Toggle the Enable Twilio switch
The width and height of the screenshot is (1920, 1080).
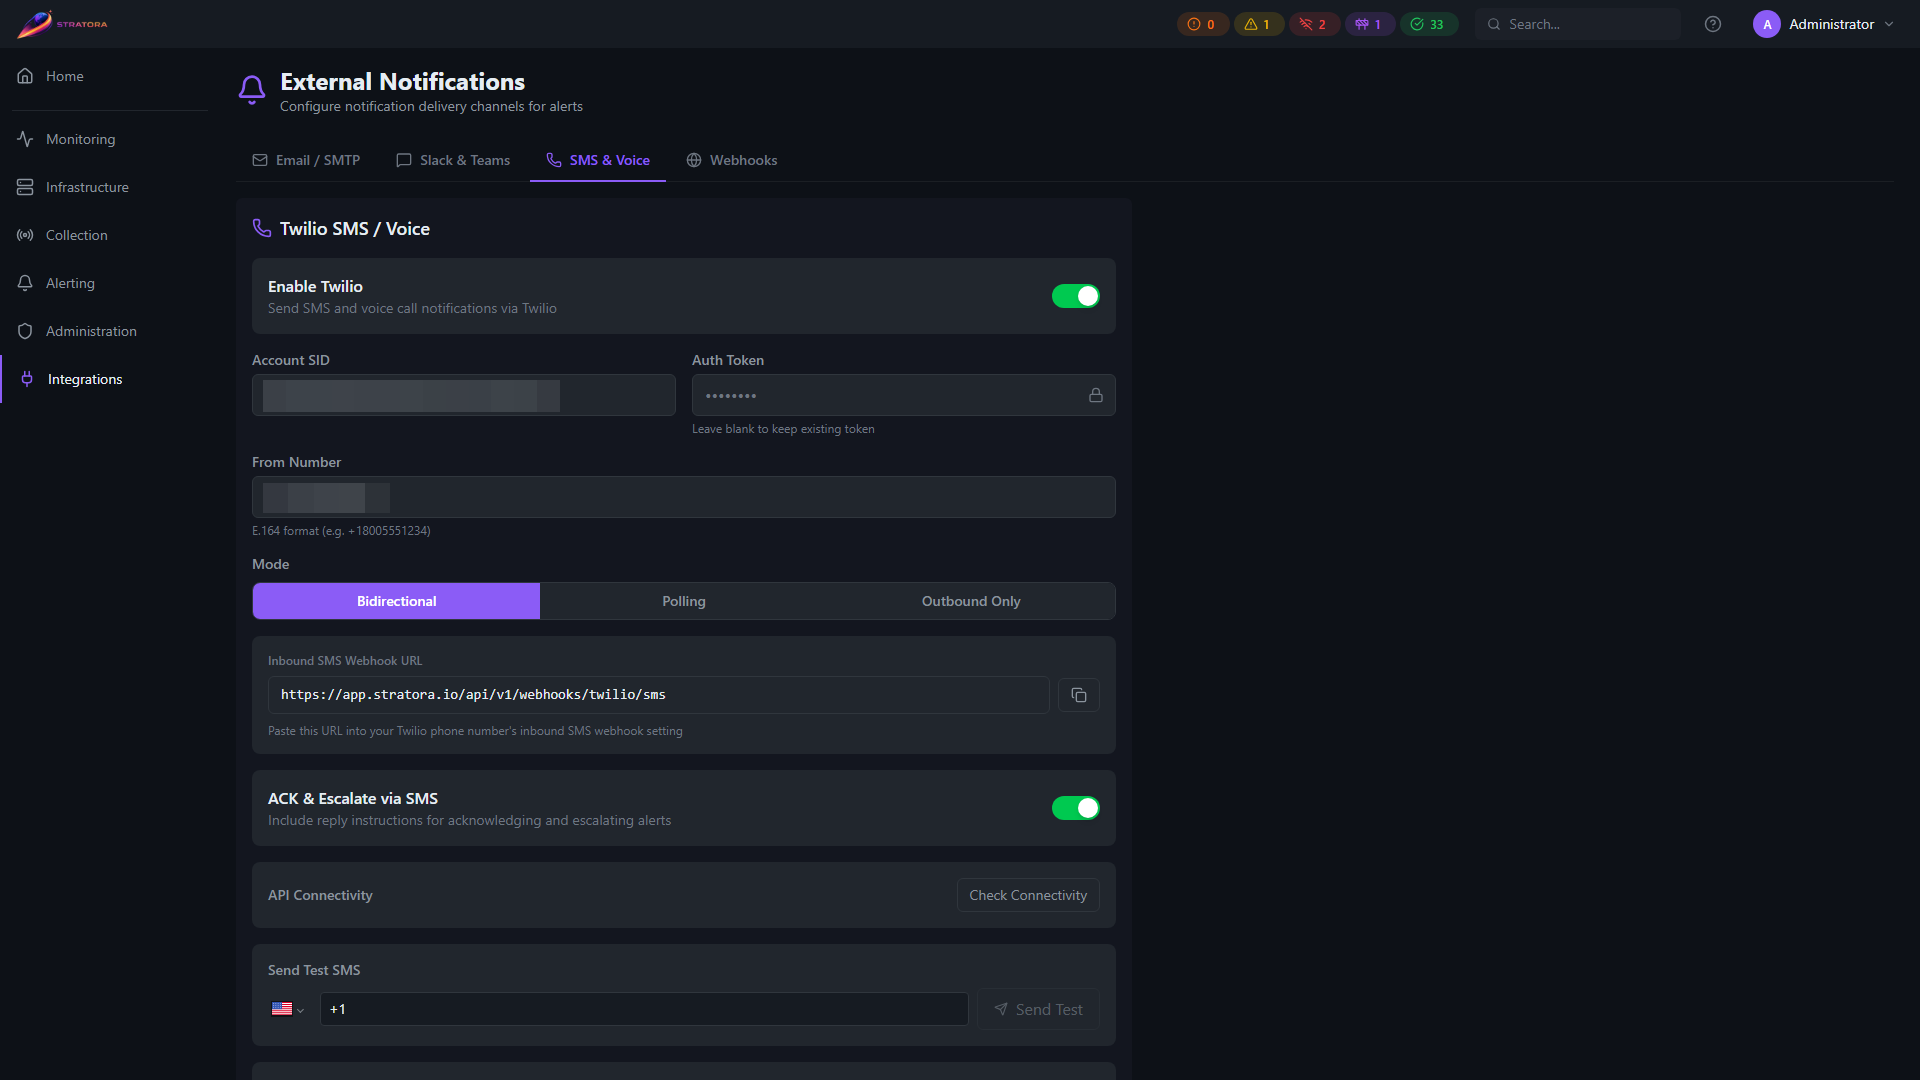1075,296
